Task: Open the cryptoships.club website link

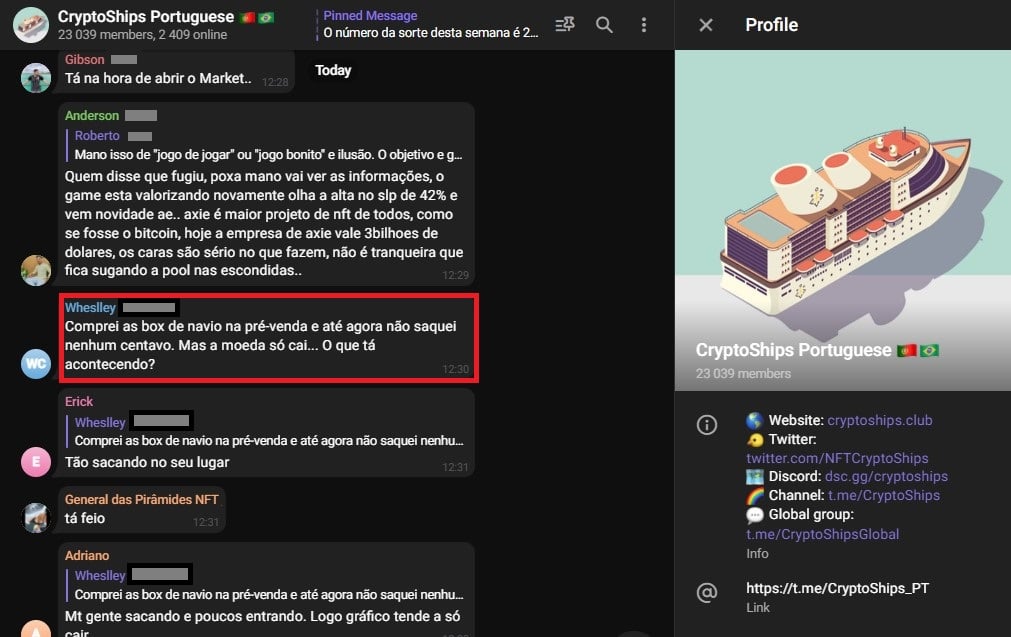Action: pyautogui.click(x=879, y=420)
